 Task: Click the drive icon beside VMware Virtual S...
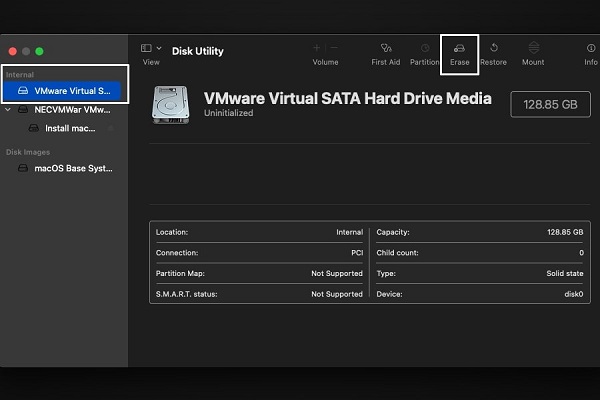[x=23, y=91]
